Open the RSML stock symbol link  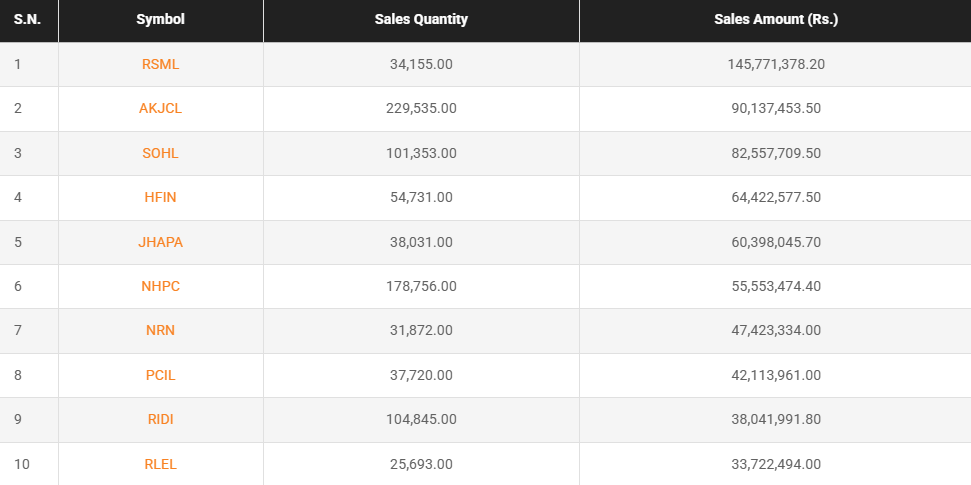(160, 64)
